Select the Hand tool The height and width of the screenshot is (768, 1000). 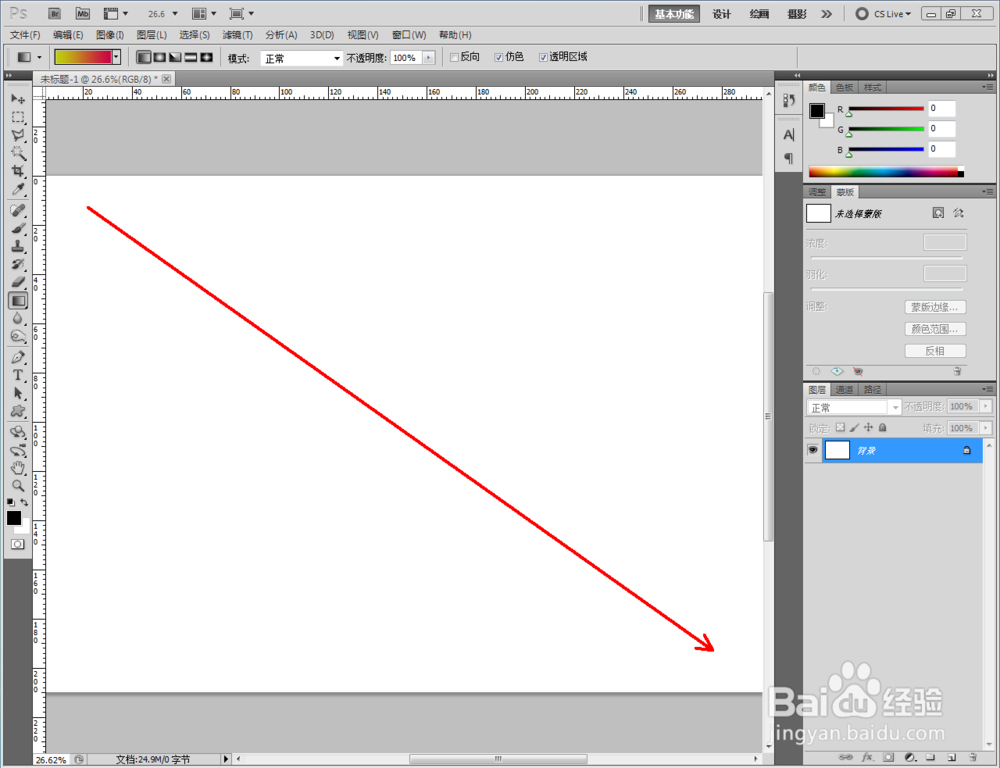[18, 468]
